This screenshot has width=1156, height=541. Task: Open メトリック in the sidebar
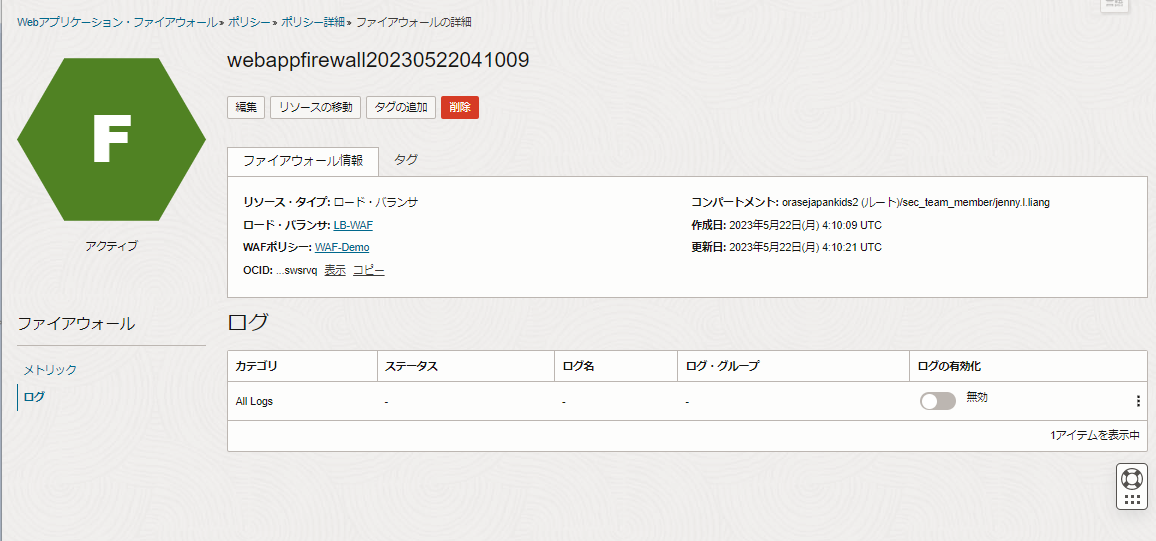[50, 370]
